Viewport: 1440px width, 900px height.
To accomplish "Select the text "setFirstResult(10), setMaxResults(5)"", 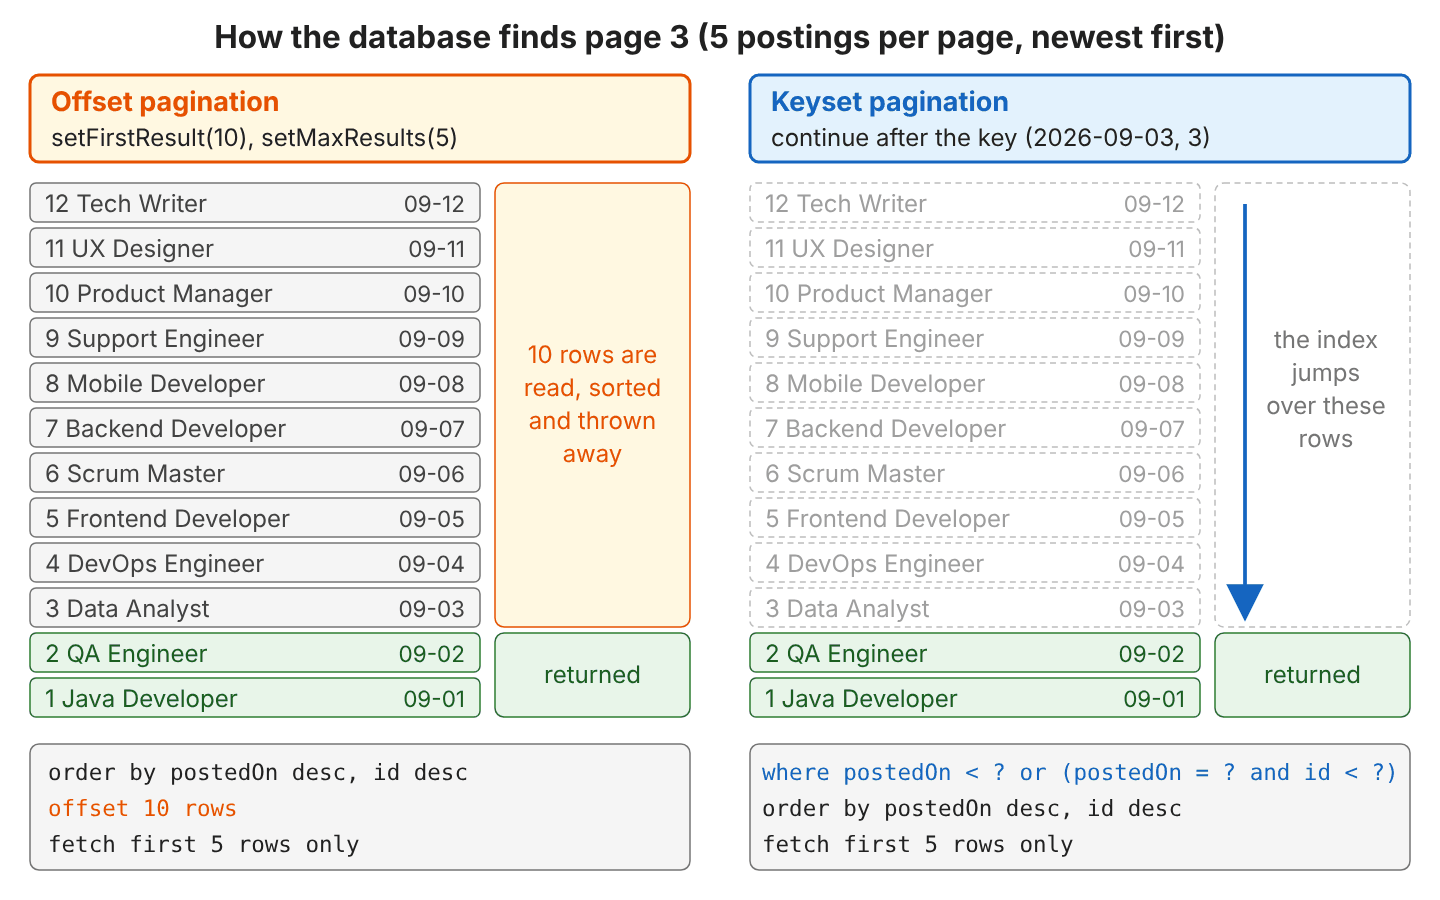I will tap(254, 138).
